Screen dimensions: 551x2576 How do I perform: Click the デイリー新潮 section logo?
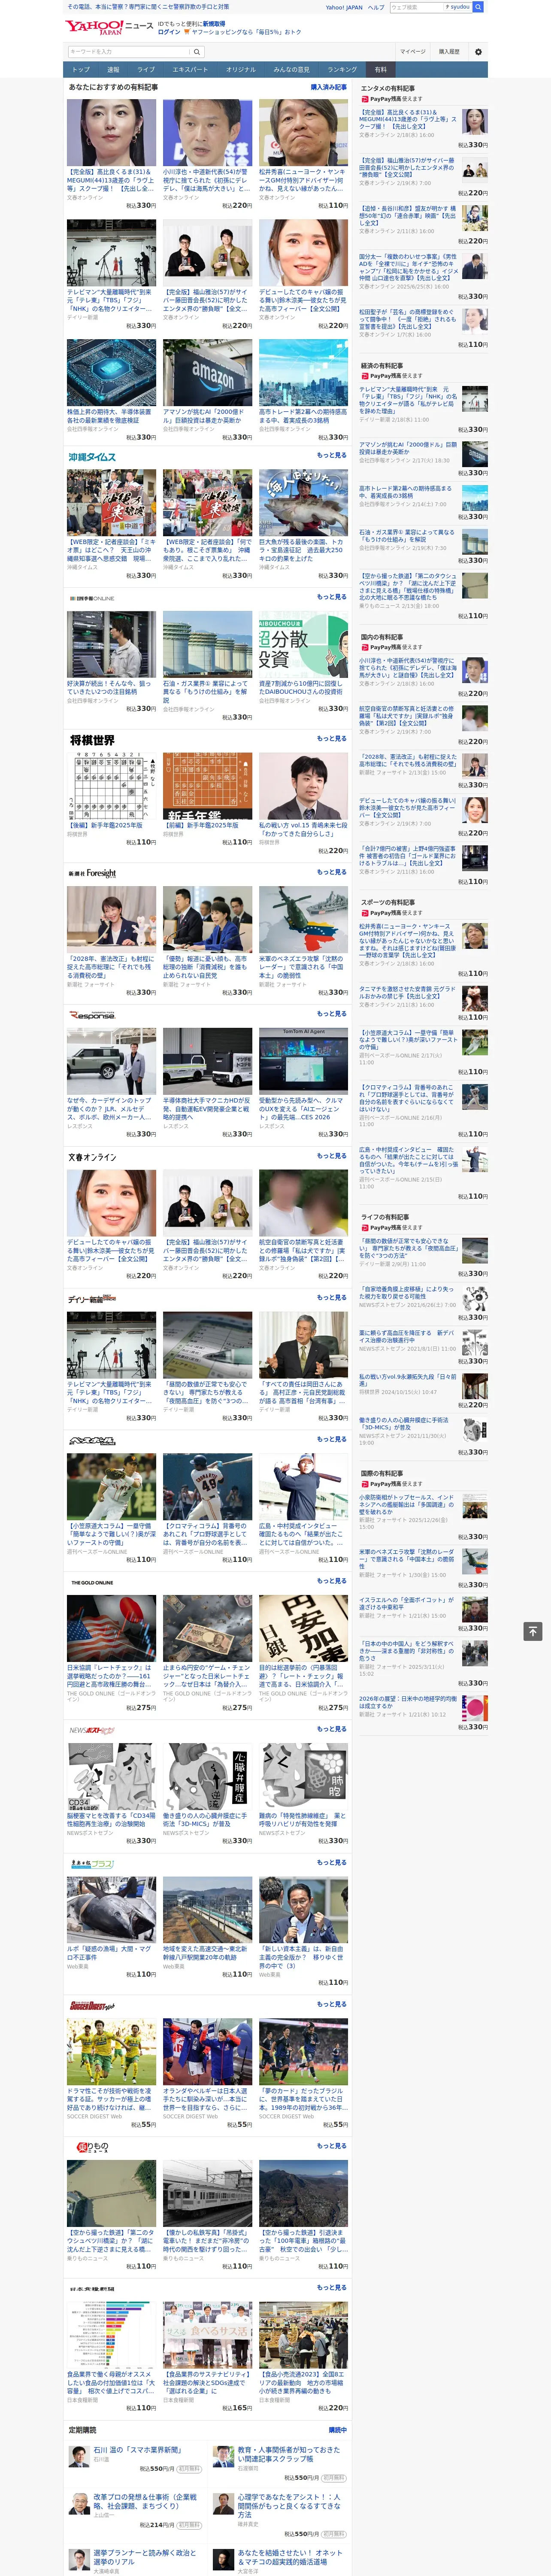tap(92, 1299)
